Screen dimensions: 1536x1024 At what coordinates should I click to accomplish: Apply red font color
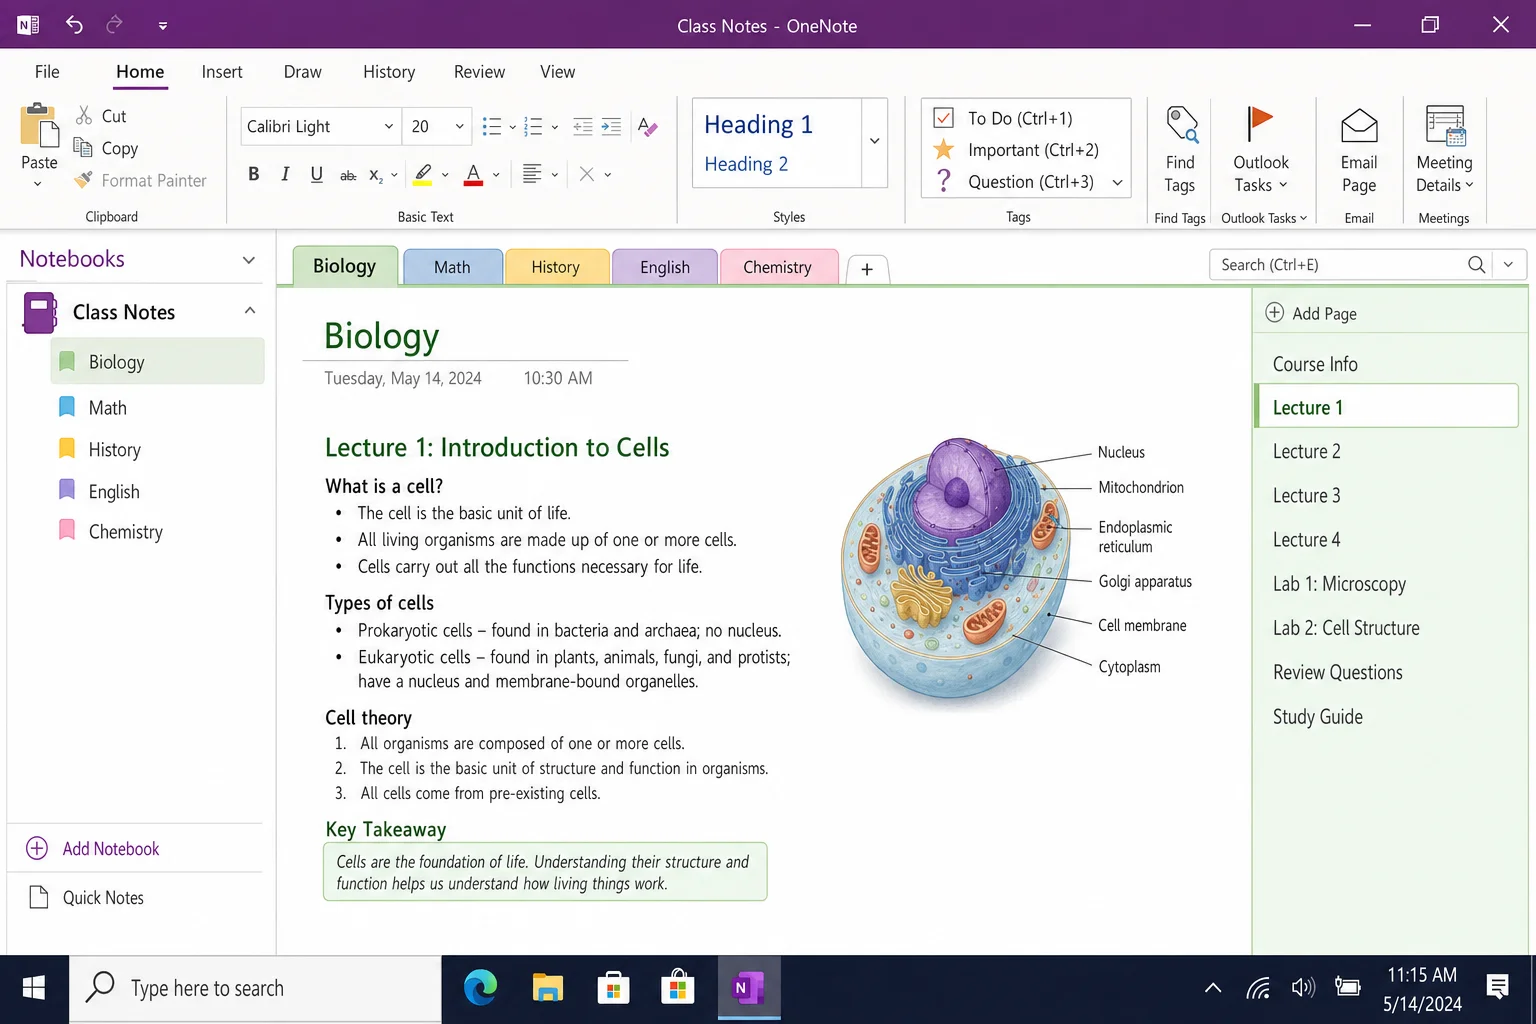click(x=474, y=175)
